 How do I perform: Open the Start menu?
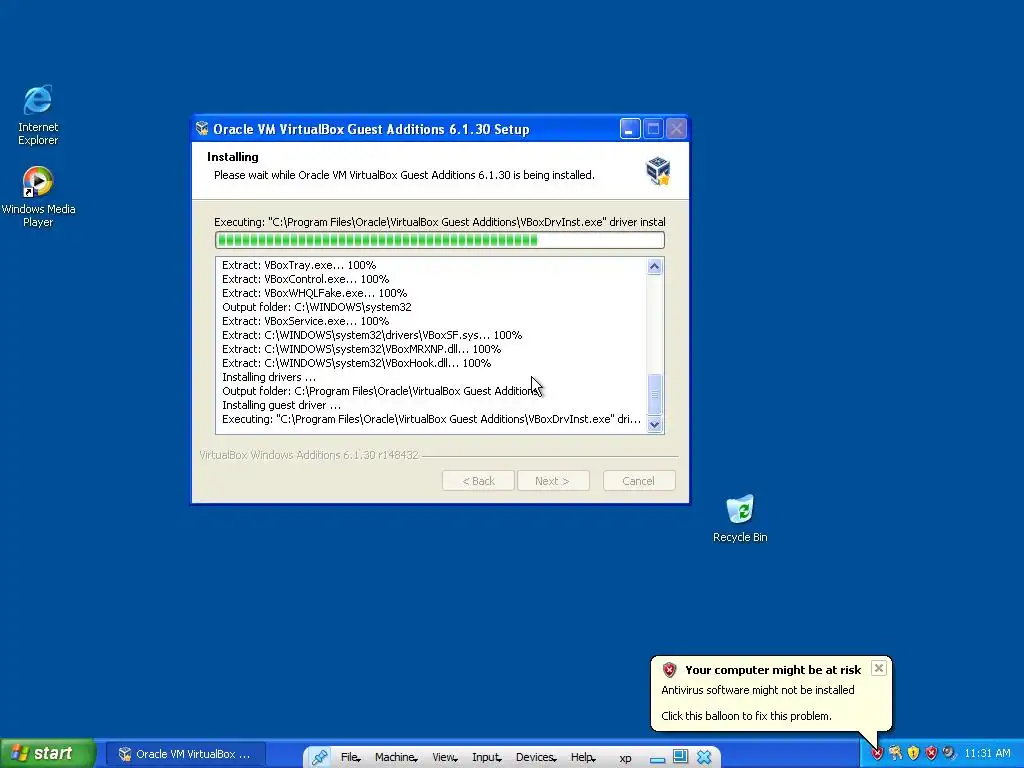click(x=48, y=753)
